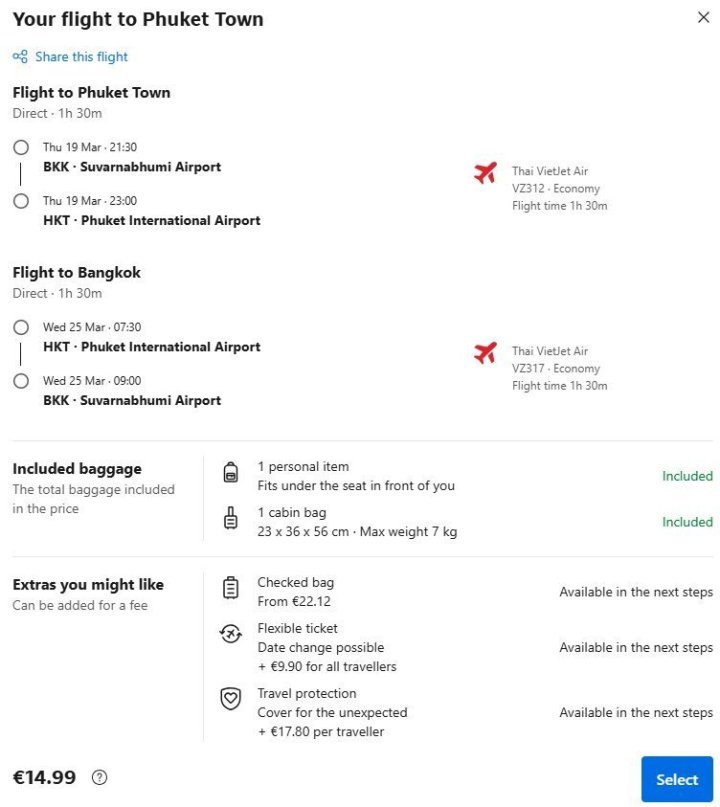Click the Thai VietJet Air logo for flight VZ317

[x=485, y=352]
